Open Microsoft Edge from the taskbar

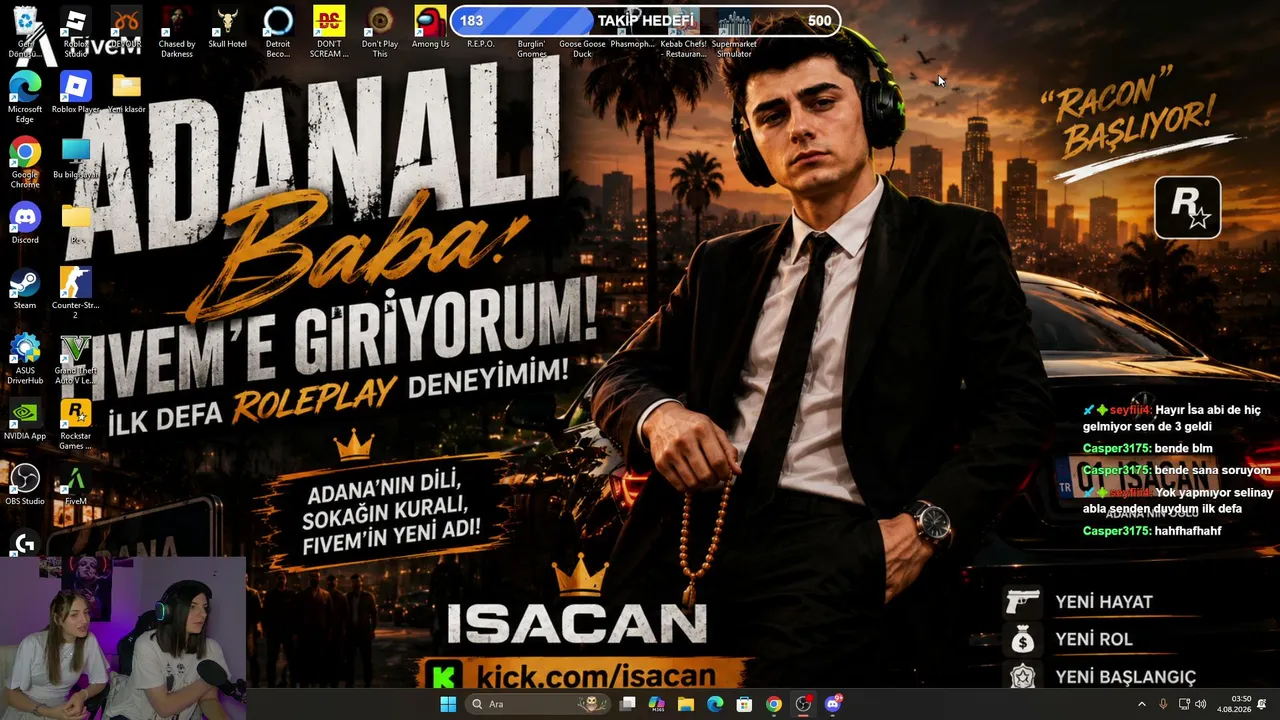[x=715, y=704]
